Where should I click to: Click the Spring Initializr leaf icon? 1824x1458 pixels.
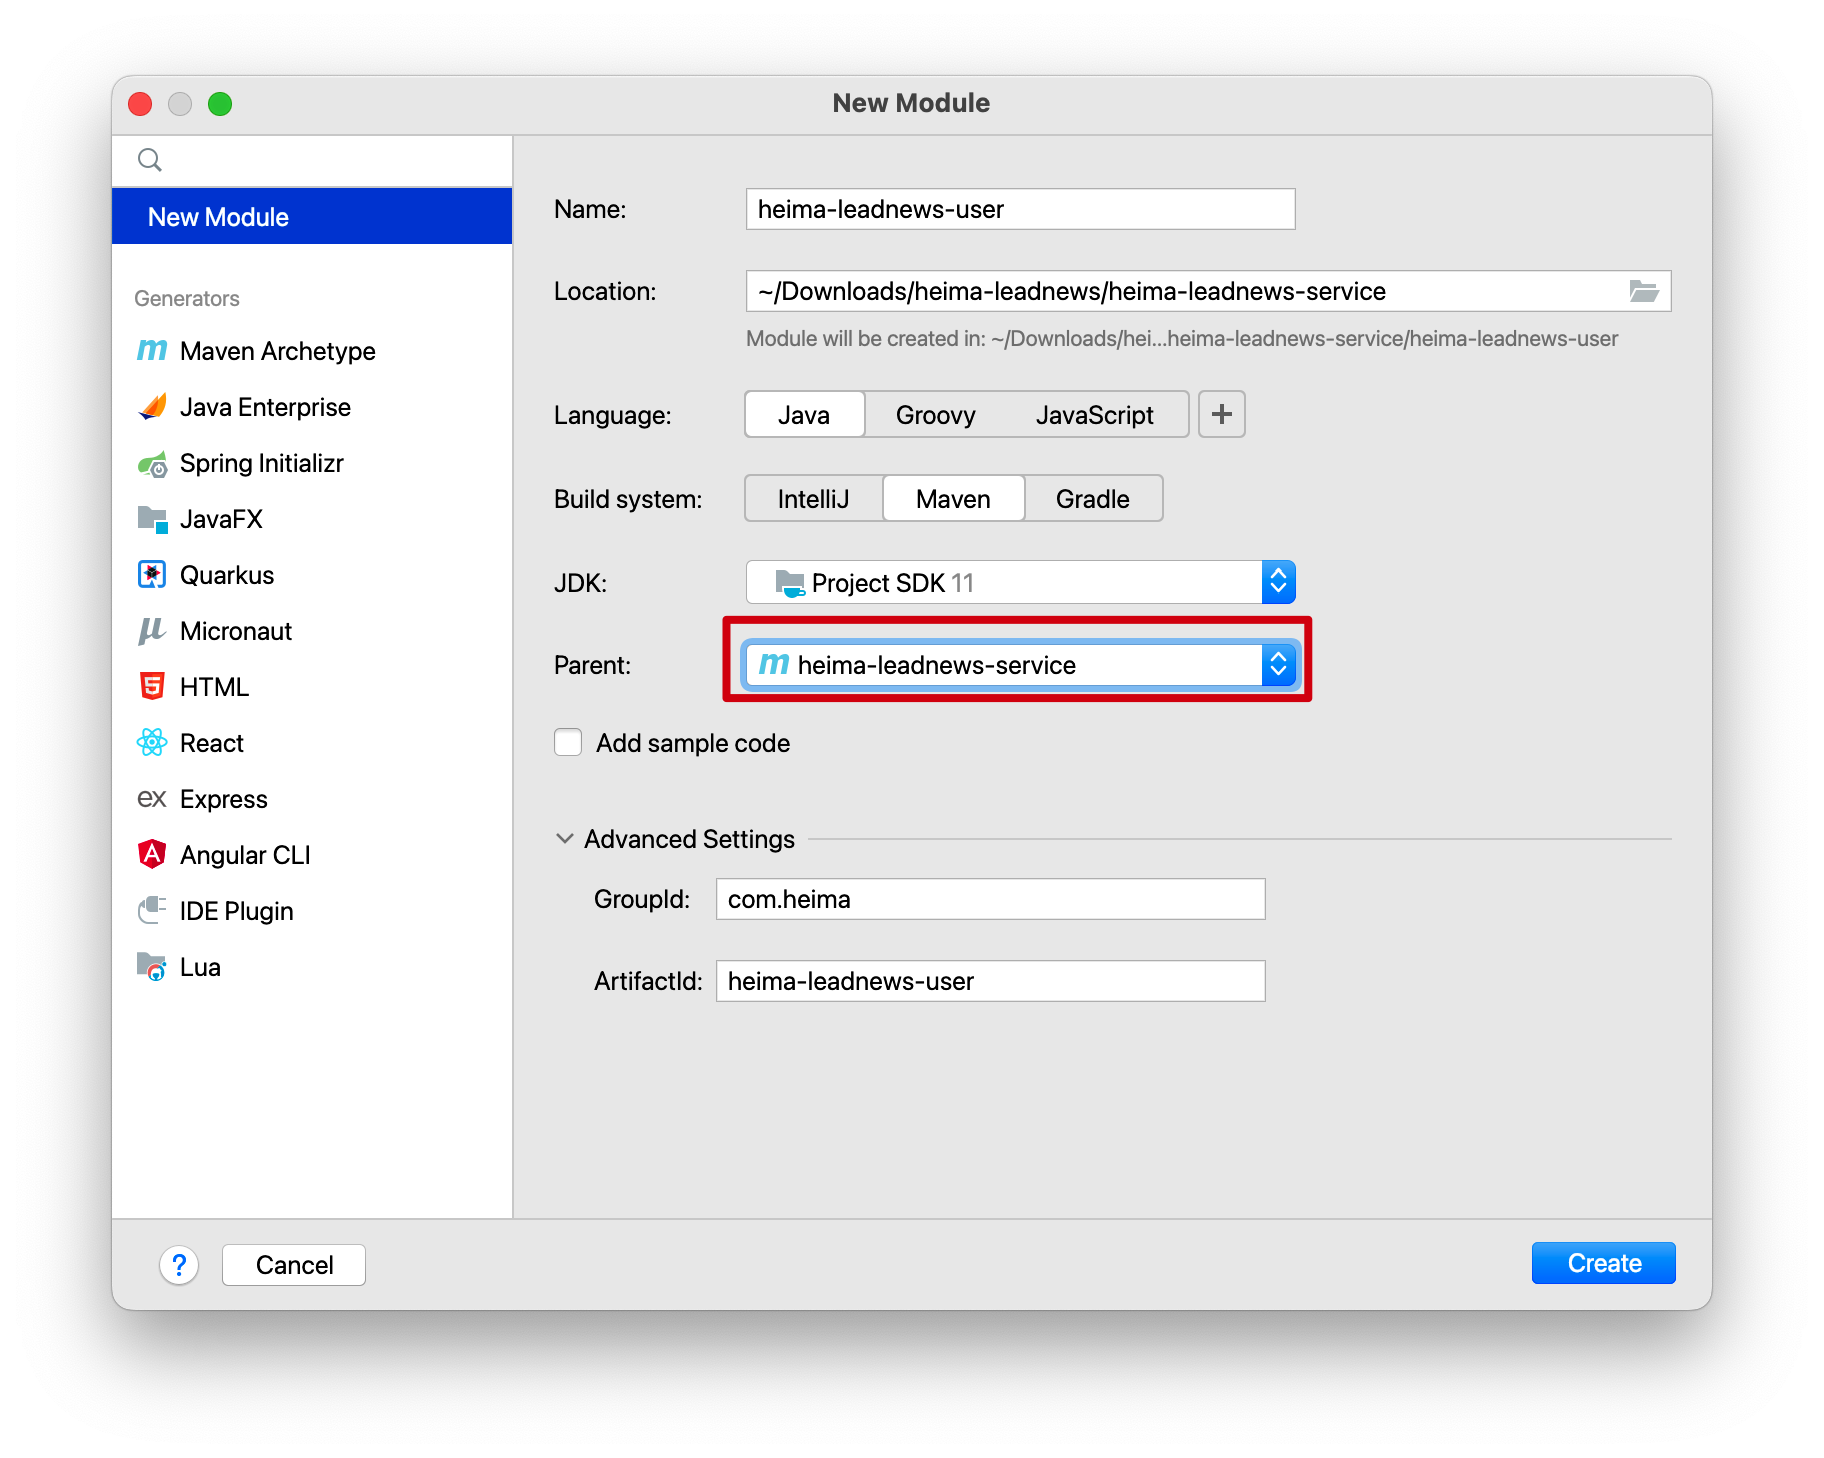(152, 464)
